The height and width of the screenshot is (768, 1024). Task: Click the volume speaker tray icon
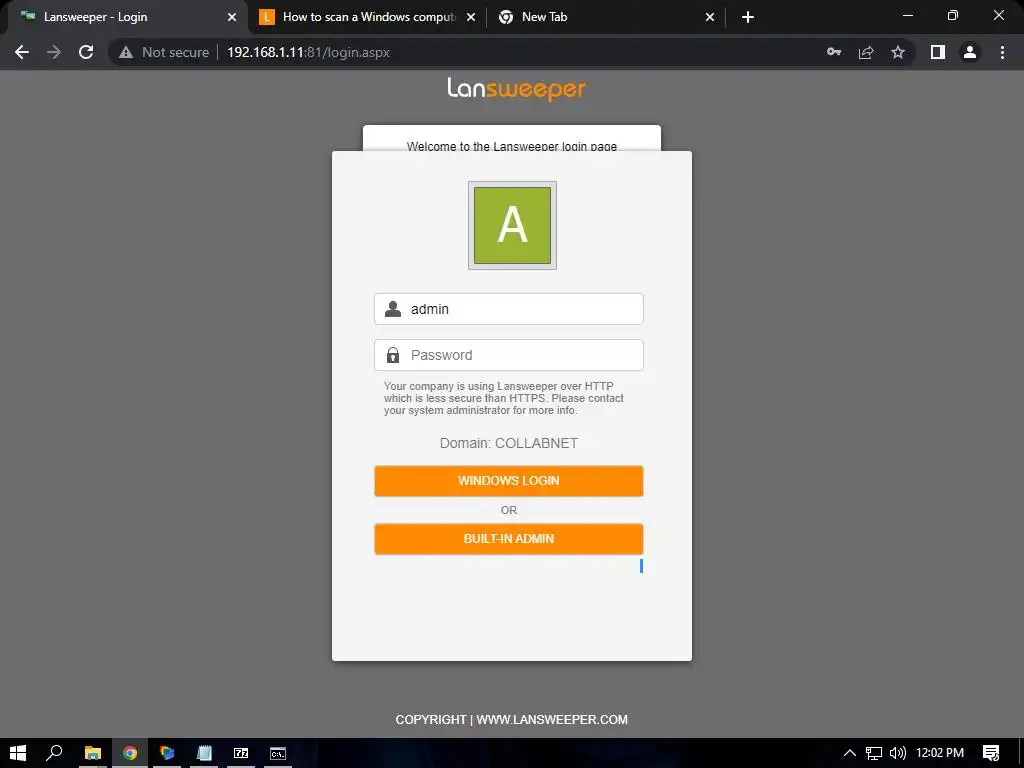[898, 753]
